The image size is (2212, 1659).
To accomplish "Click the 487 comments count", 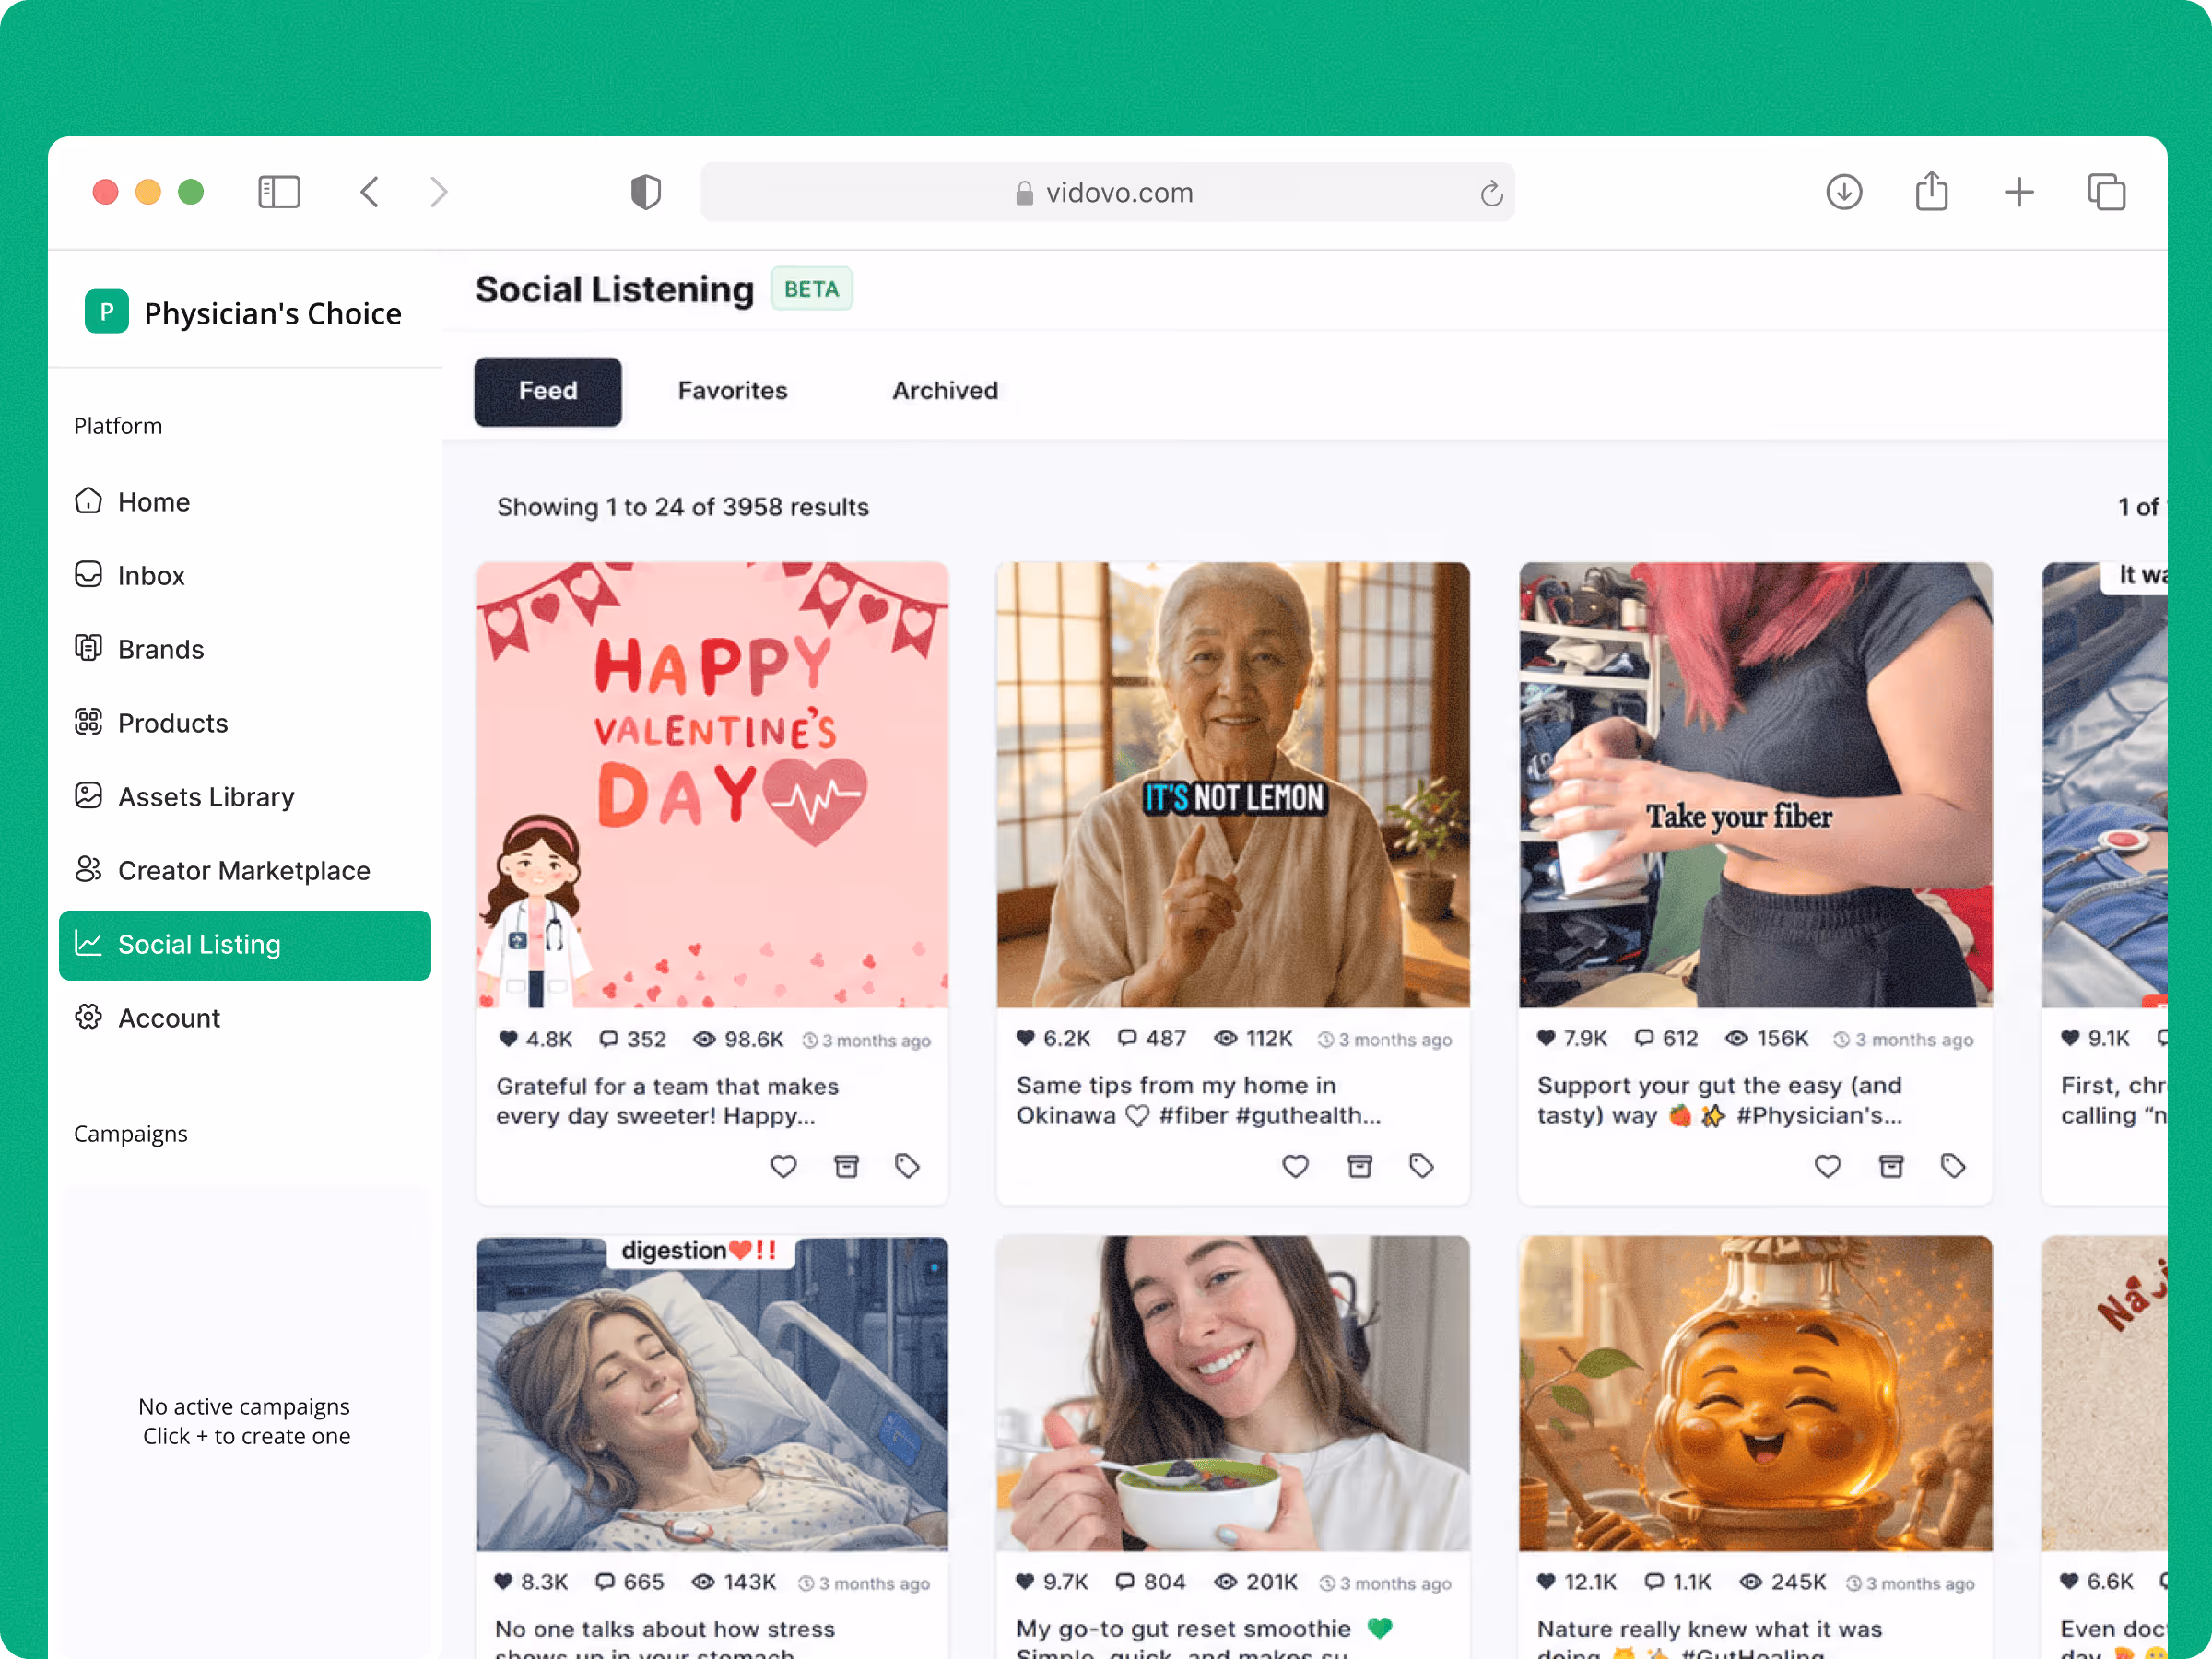I will pyautogui.click(x=1152, y=1039).
